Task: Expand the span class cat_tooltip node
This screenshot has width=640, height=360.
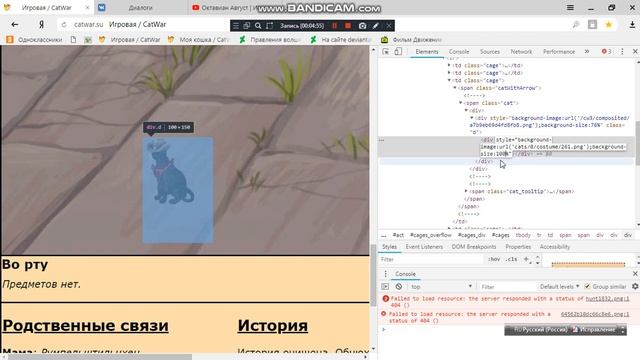Action: click(x=466, y=191)
